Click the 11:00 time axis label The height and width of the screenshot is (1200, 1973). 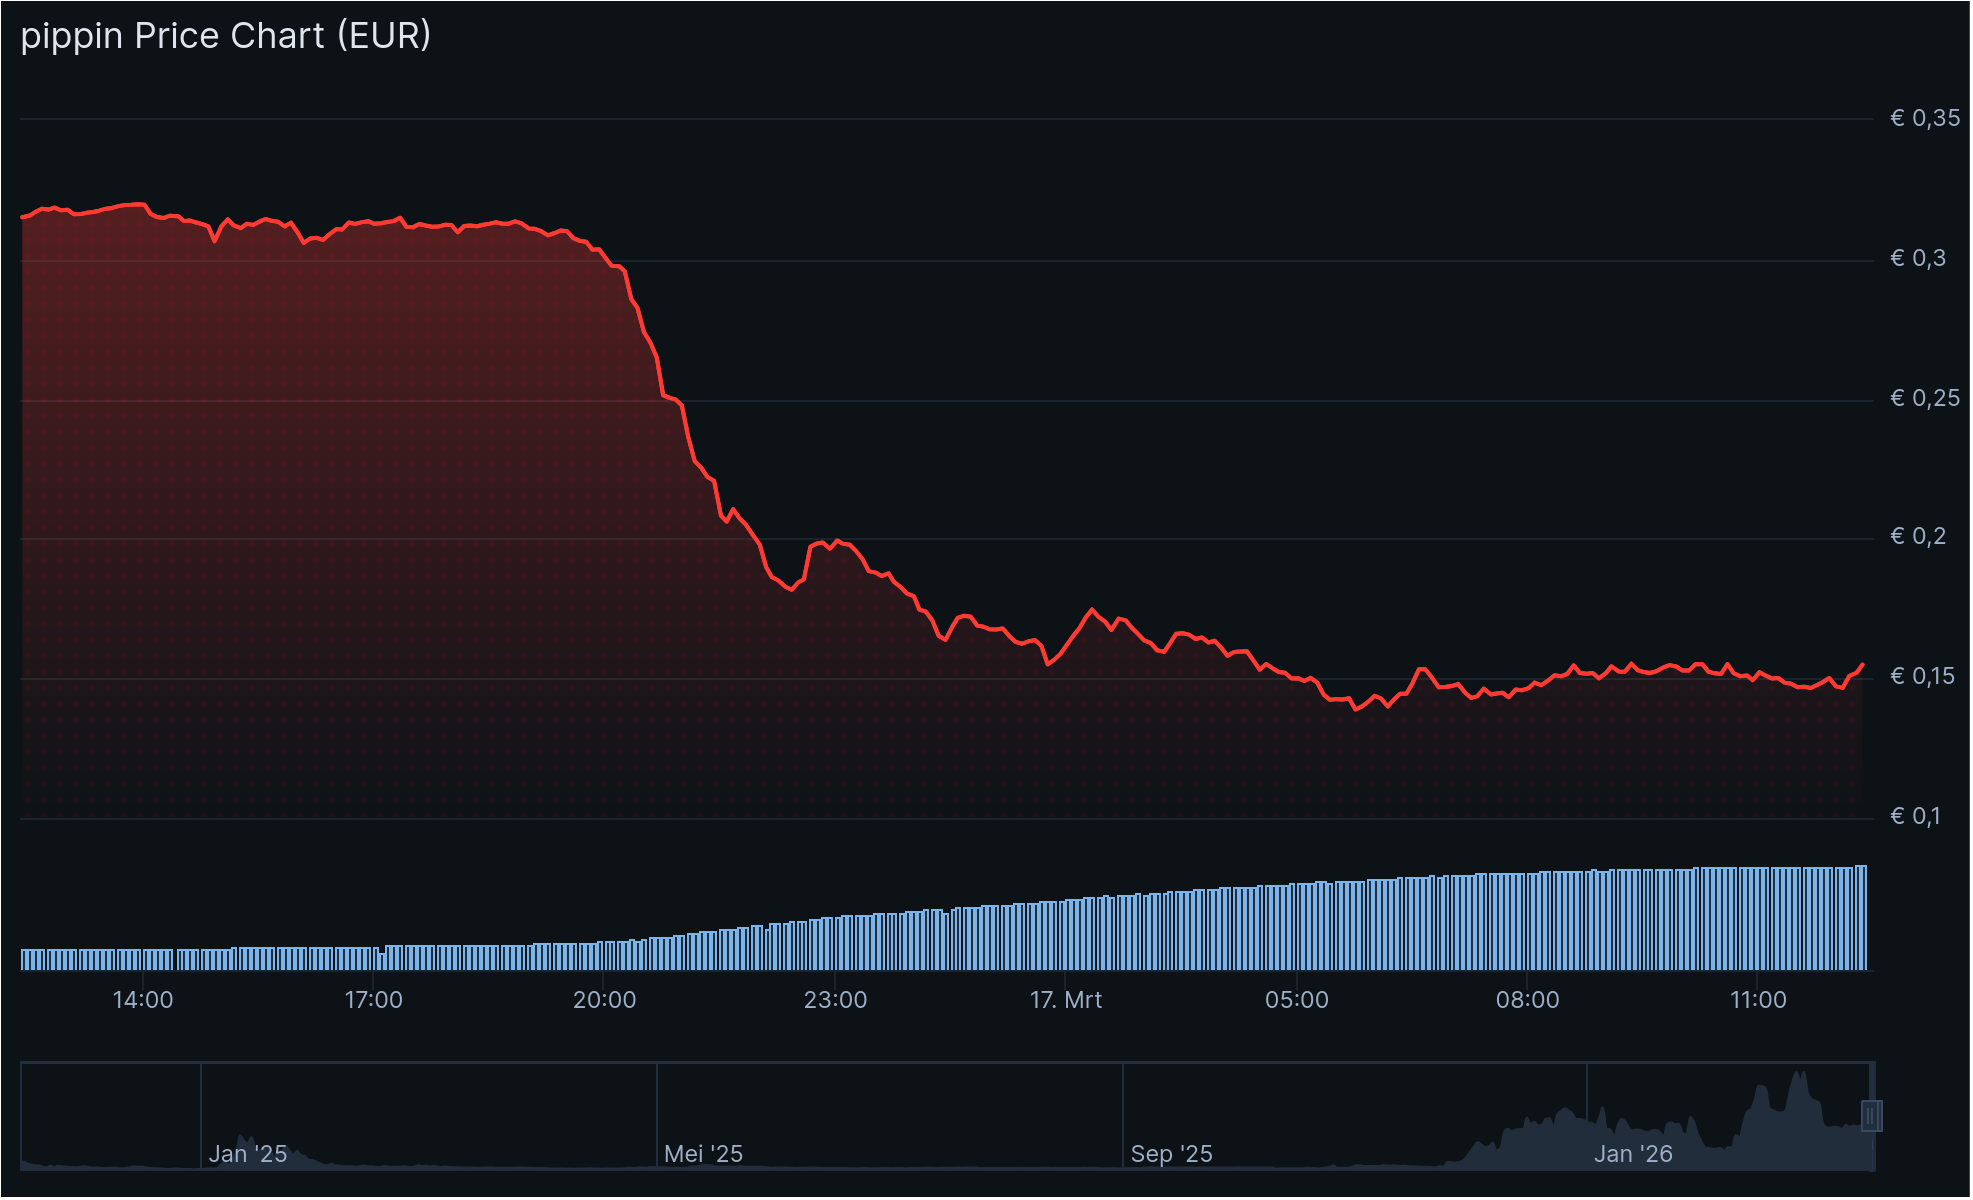(1758, 1000)
